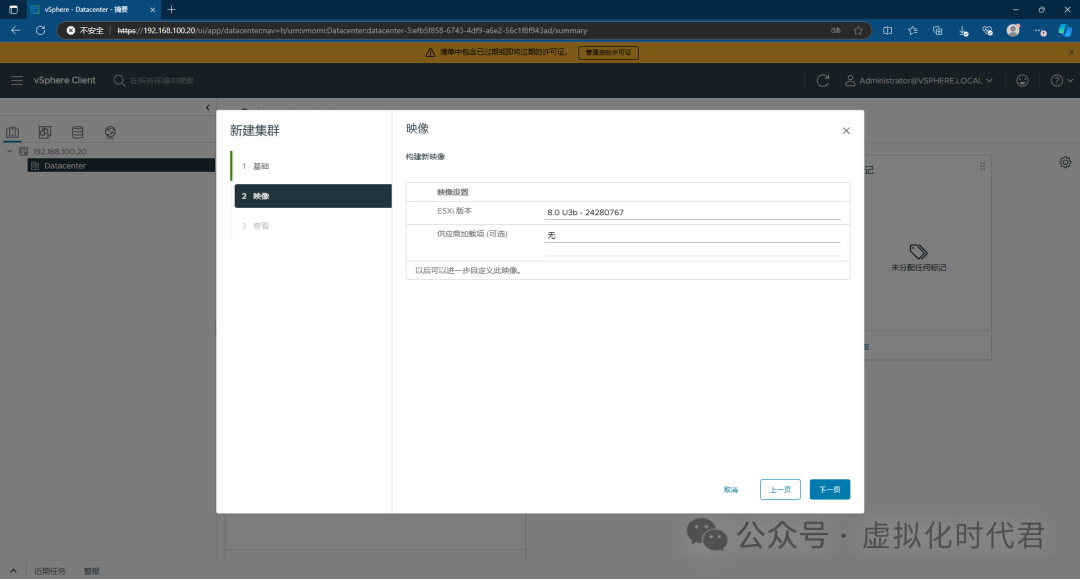Click the vSphere Client search field
1080x579 pixels.
tap(162, 81)
